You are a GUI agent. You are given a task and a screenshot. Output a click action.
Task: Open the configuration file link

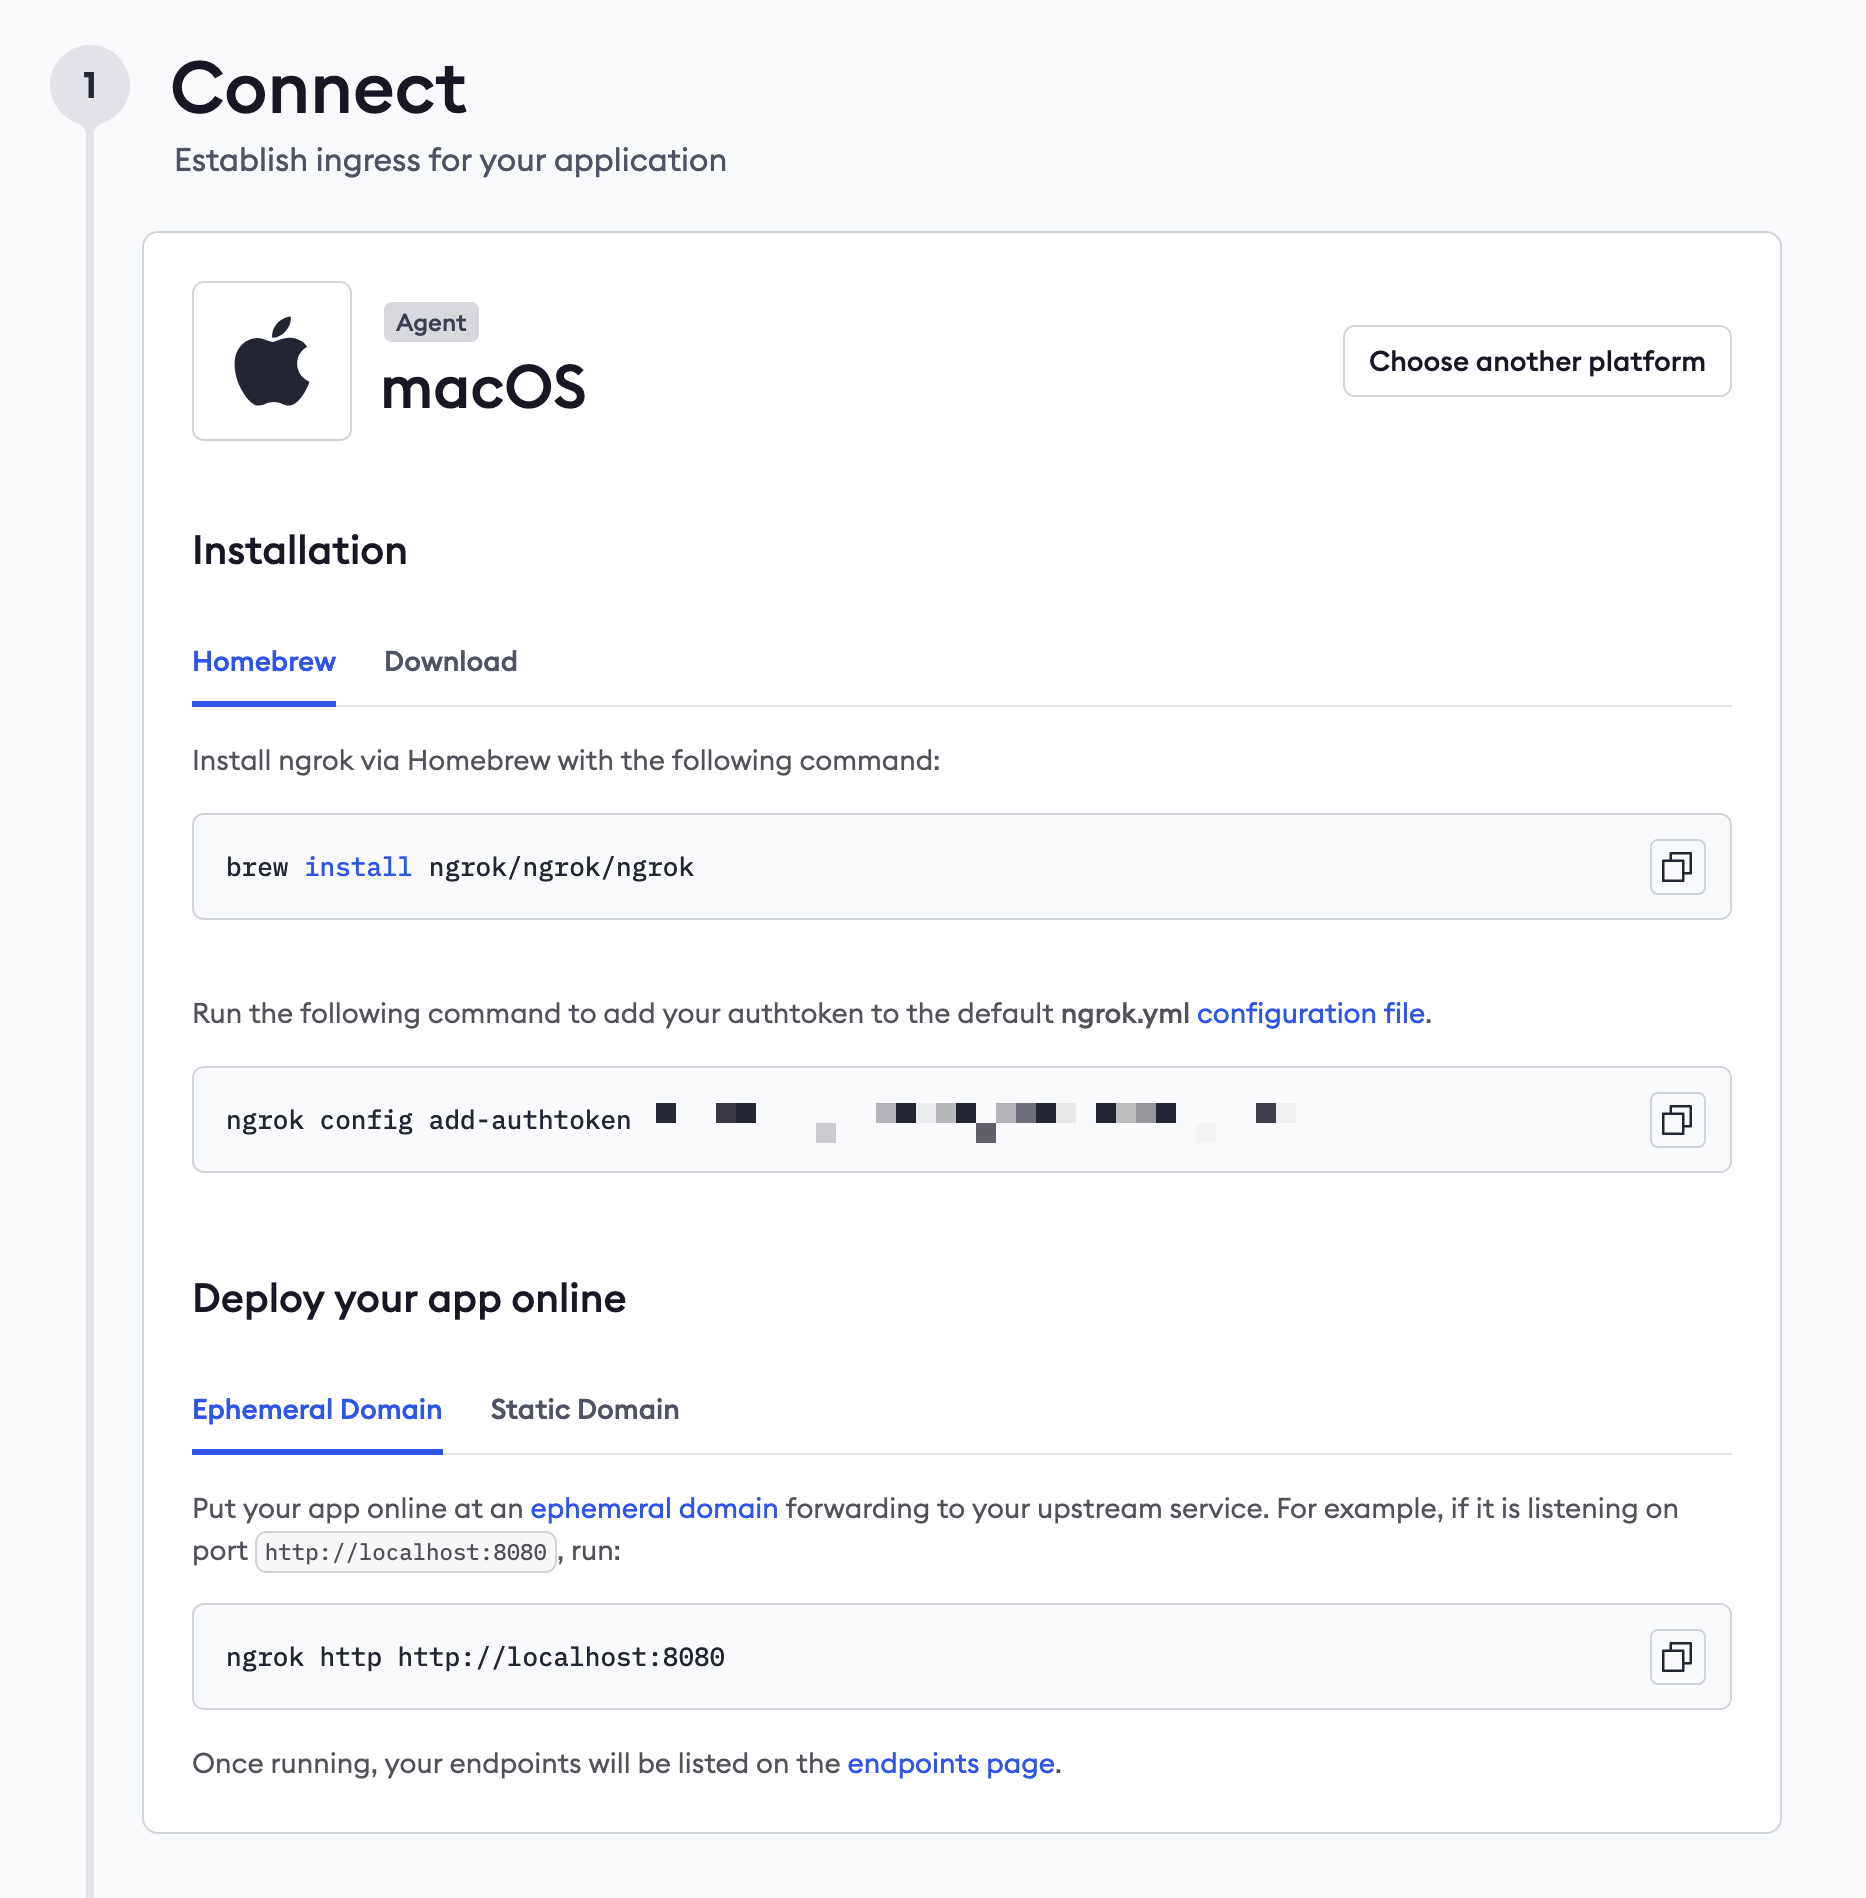tap(1311, 1013)
